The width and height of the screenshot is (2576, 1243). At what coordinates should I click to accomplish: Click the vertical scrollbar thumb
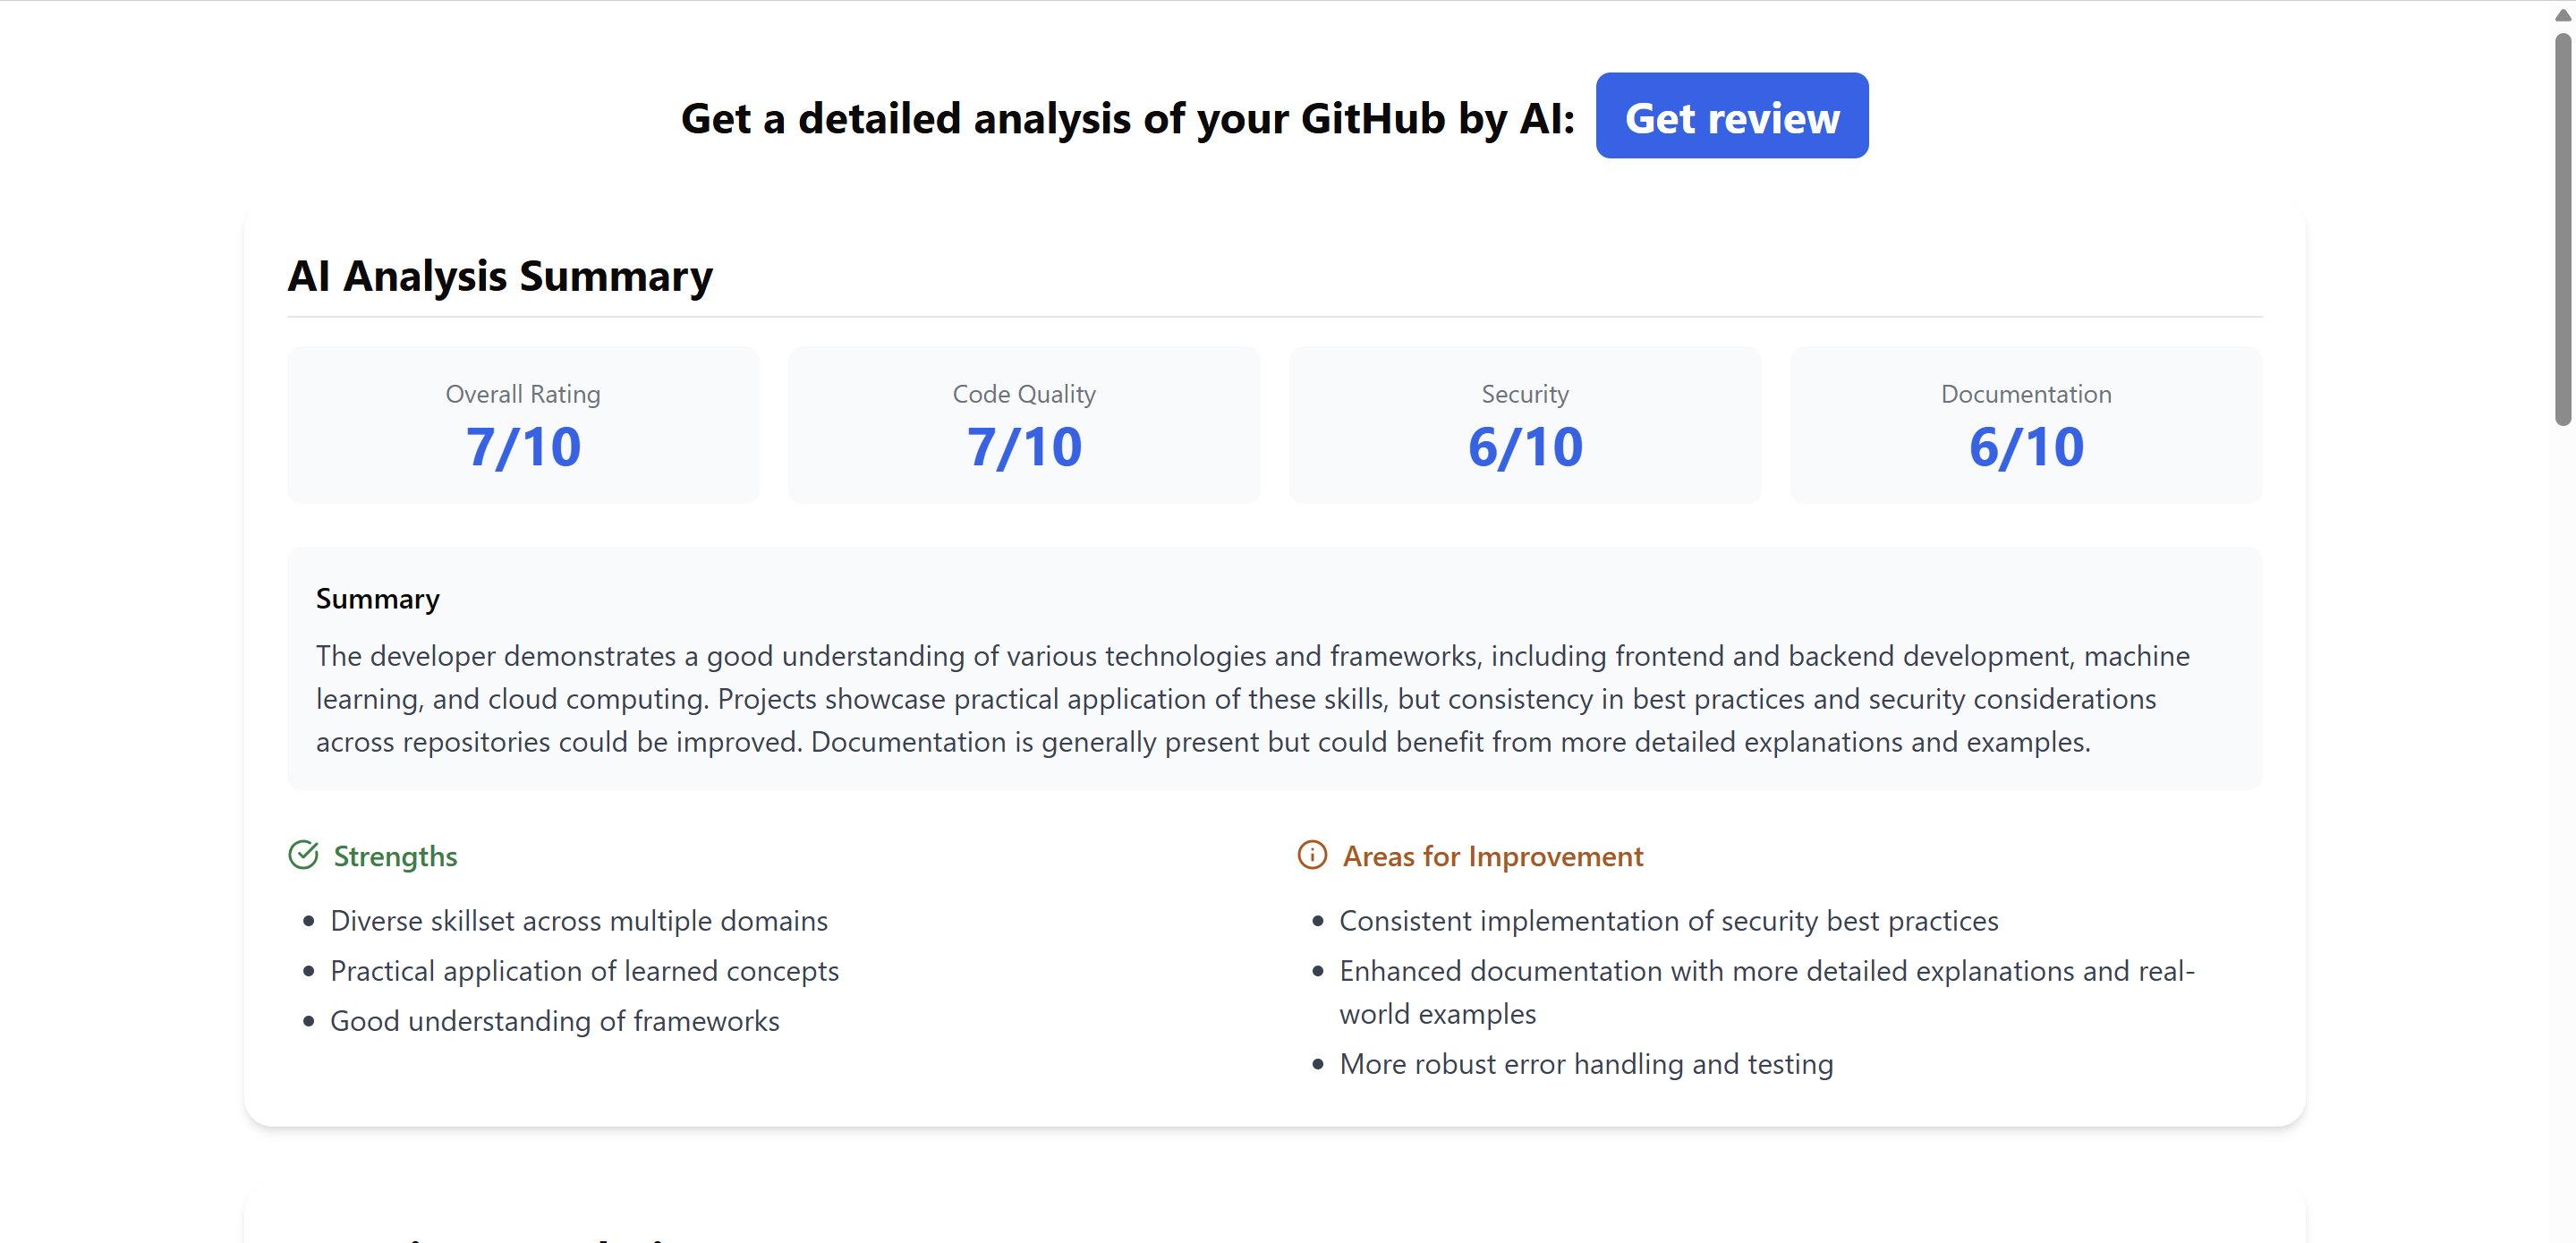(2562, 230)
